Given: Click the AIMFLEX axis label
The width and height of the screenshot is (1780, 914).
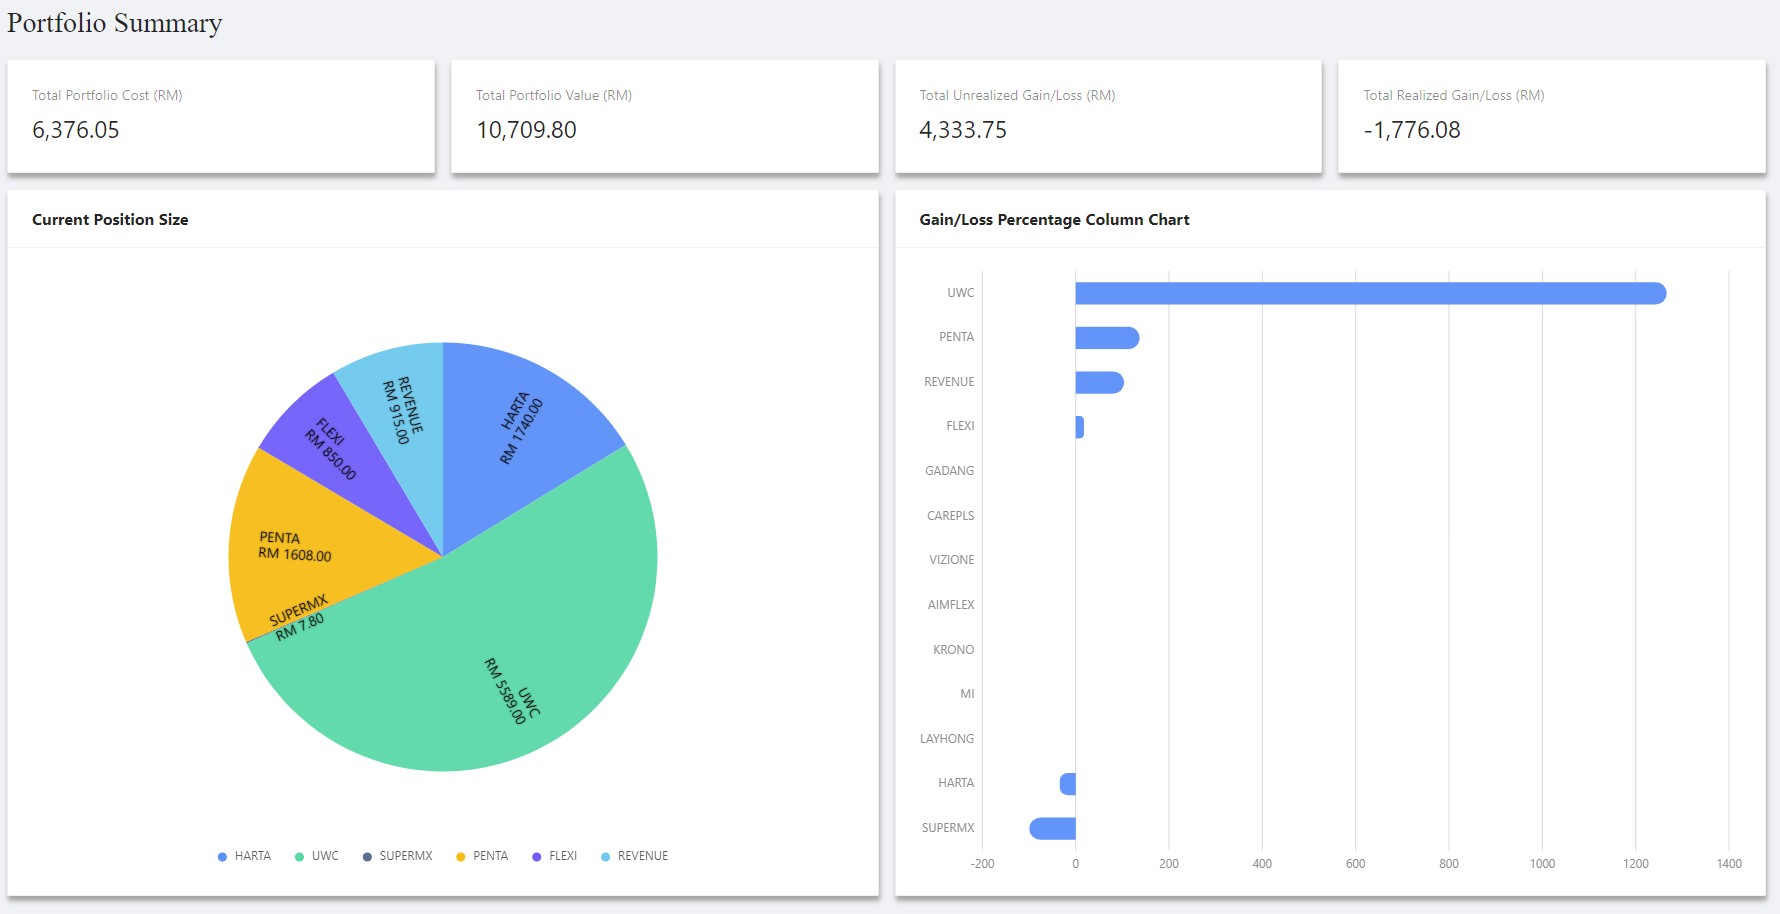Looking at the screenshot, I should tap(950, 605).
